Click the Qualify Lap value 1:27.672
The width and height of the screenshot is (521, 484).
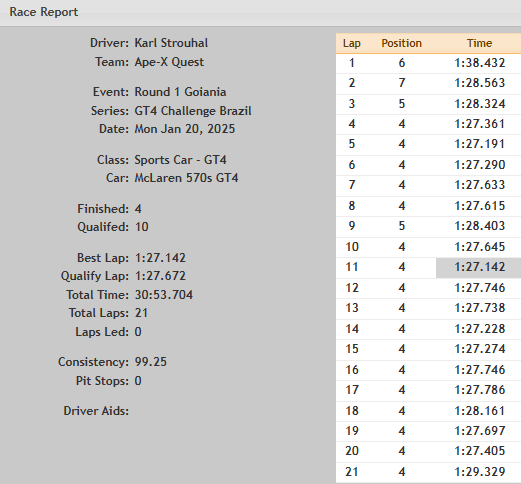pos(160,276)
